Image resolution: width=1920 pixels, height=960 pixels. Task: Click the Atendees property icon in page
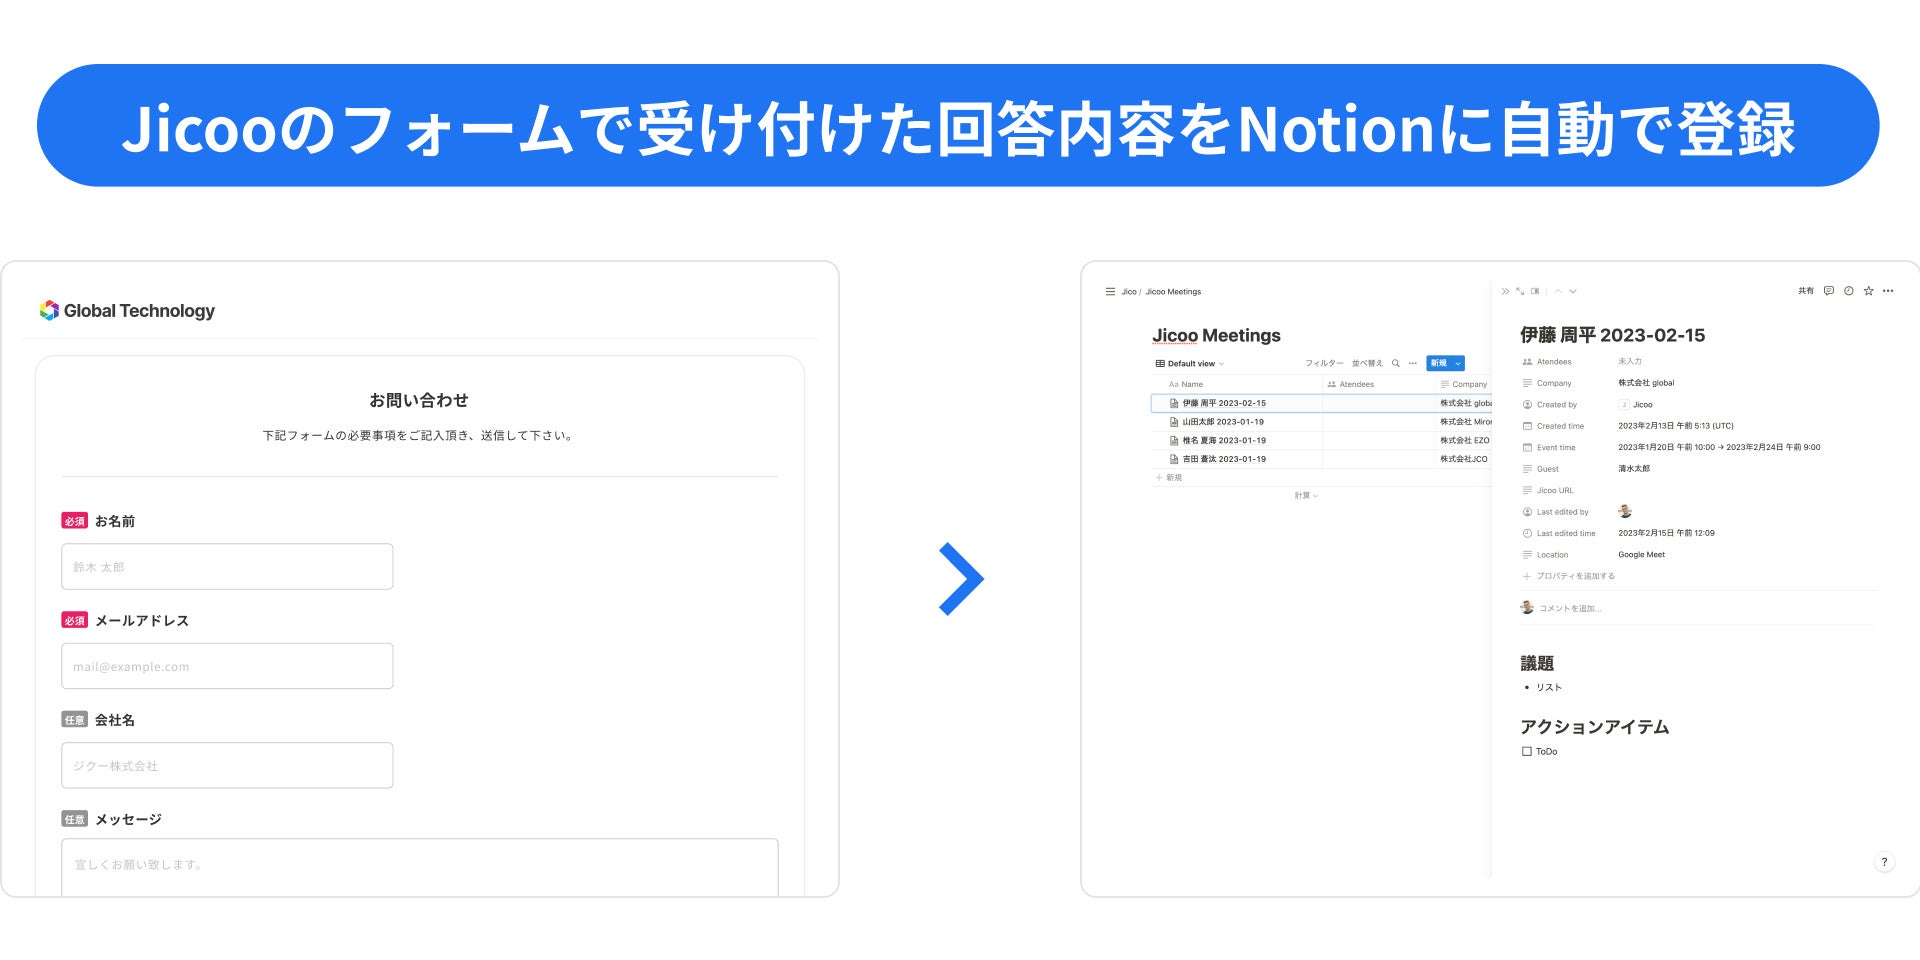tap(1527, 362)
